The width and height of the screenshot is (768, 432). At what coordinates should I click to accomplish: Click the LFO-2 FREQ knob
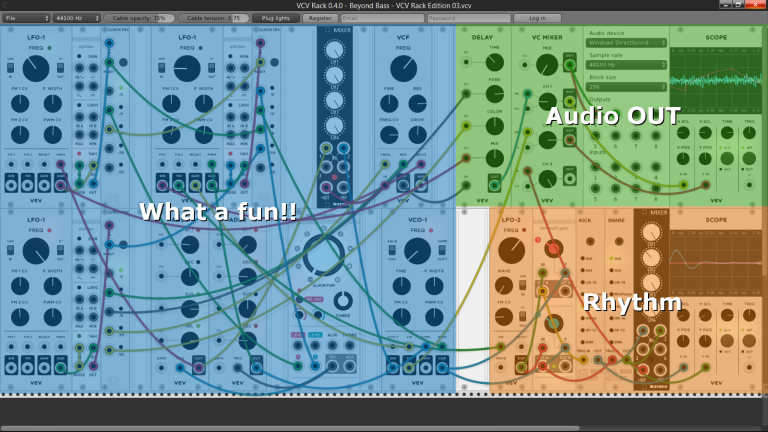click(511, 251)
